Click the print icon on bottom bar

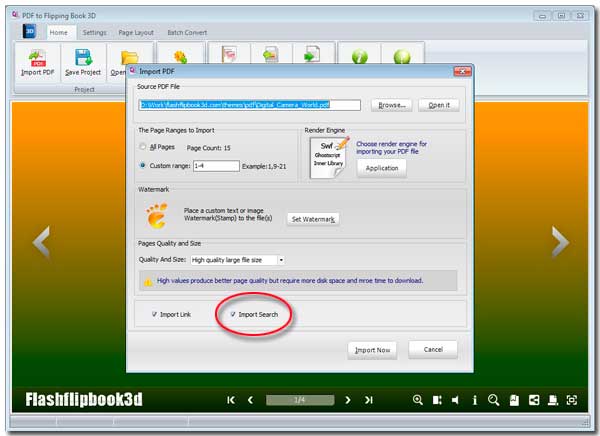[553, 400]
